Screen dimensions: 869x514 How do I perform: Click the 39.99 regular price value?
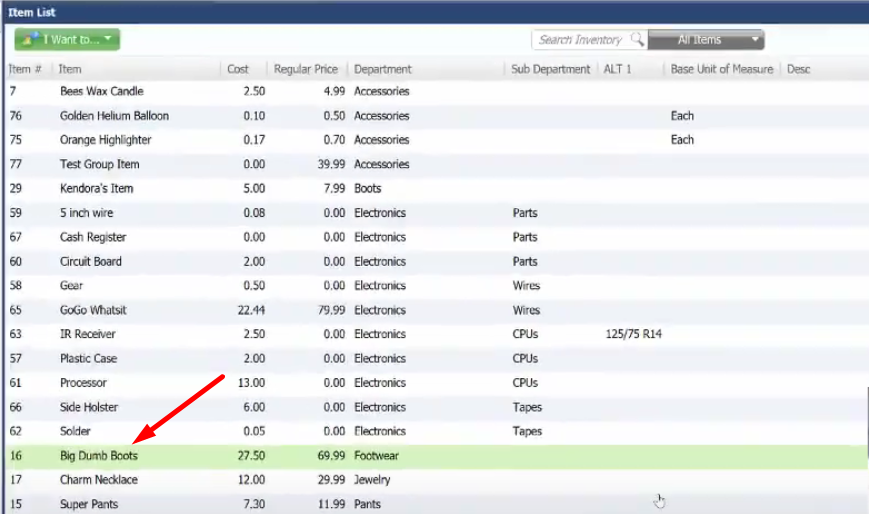[x=331, y=164]
